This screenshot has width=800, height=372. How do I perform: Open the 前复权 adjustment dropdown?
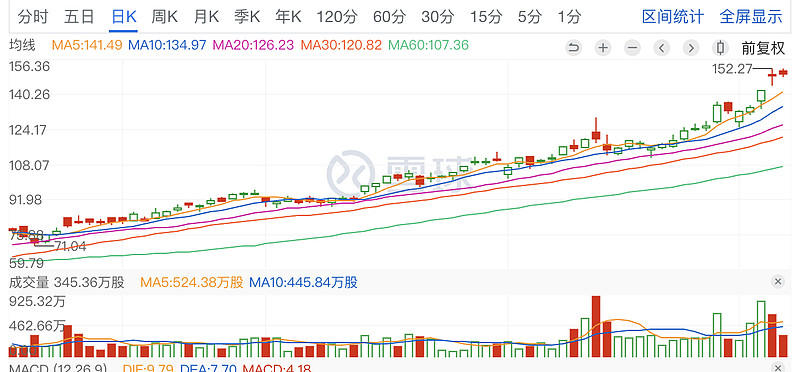click(763, 48)
